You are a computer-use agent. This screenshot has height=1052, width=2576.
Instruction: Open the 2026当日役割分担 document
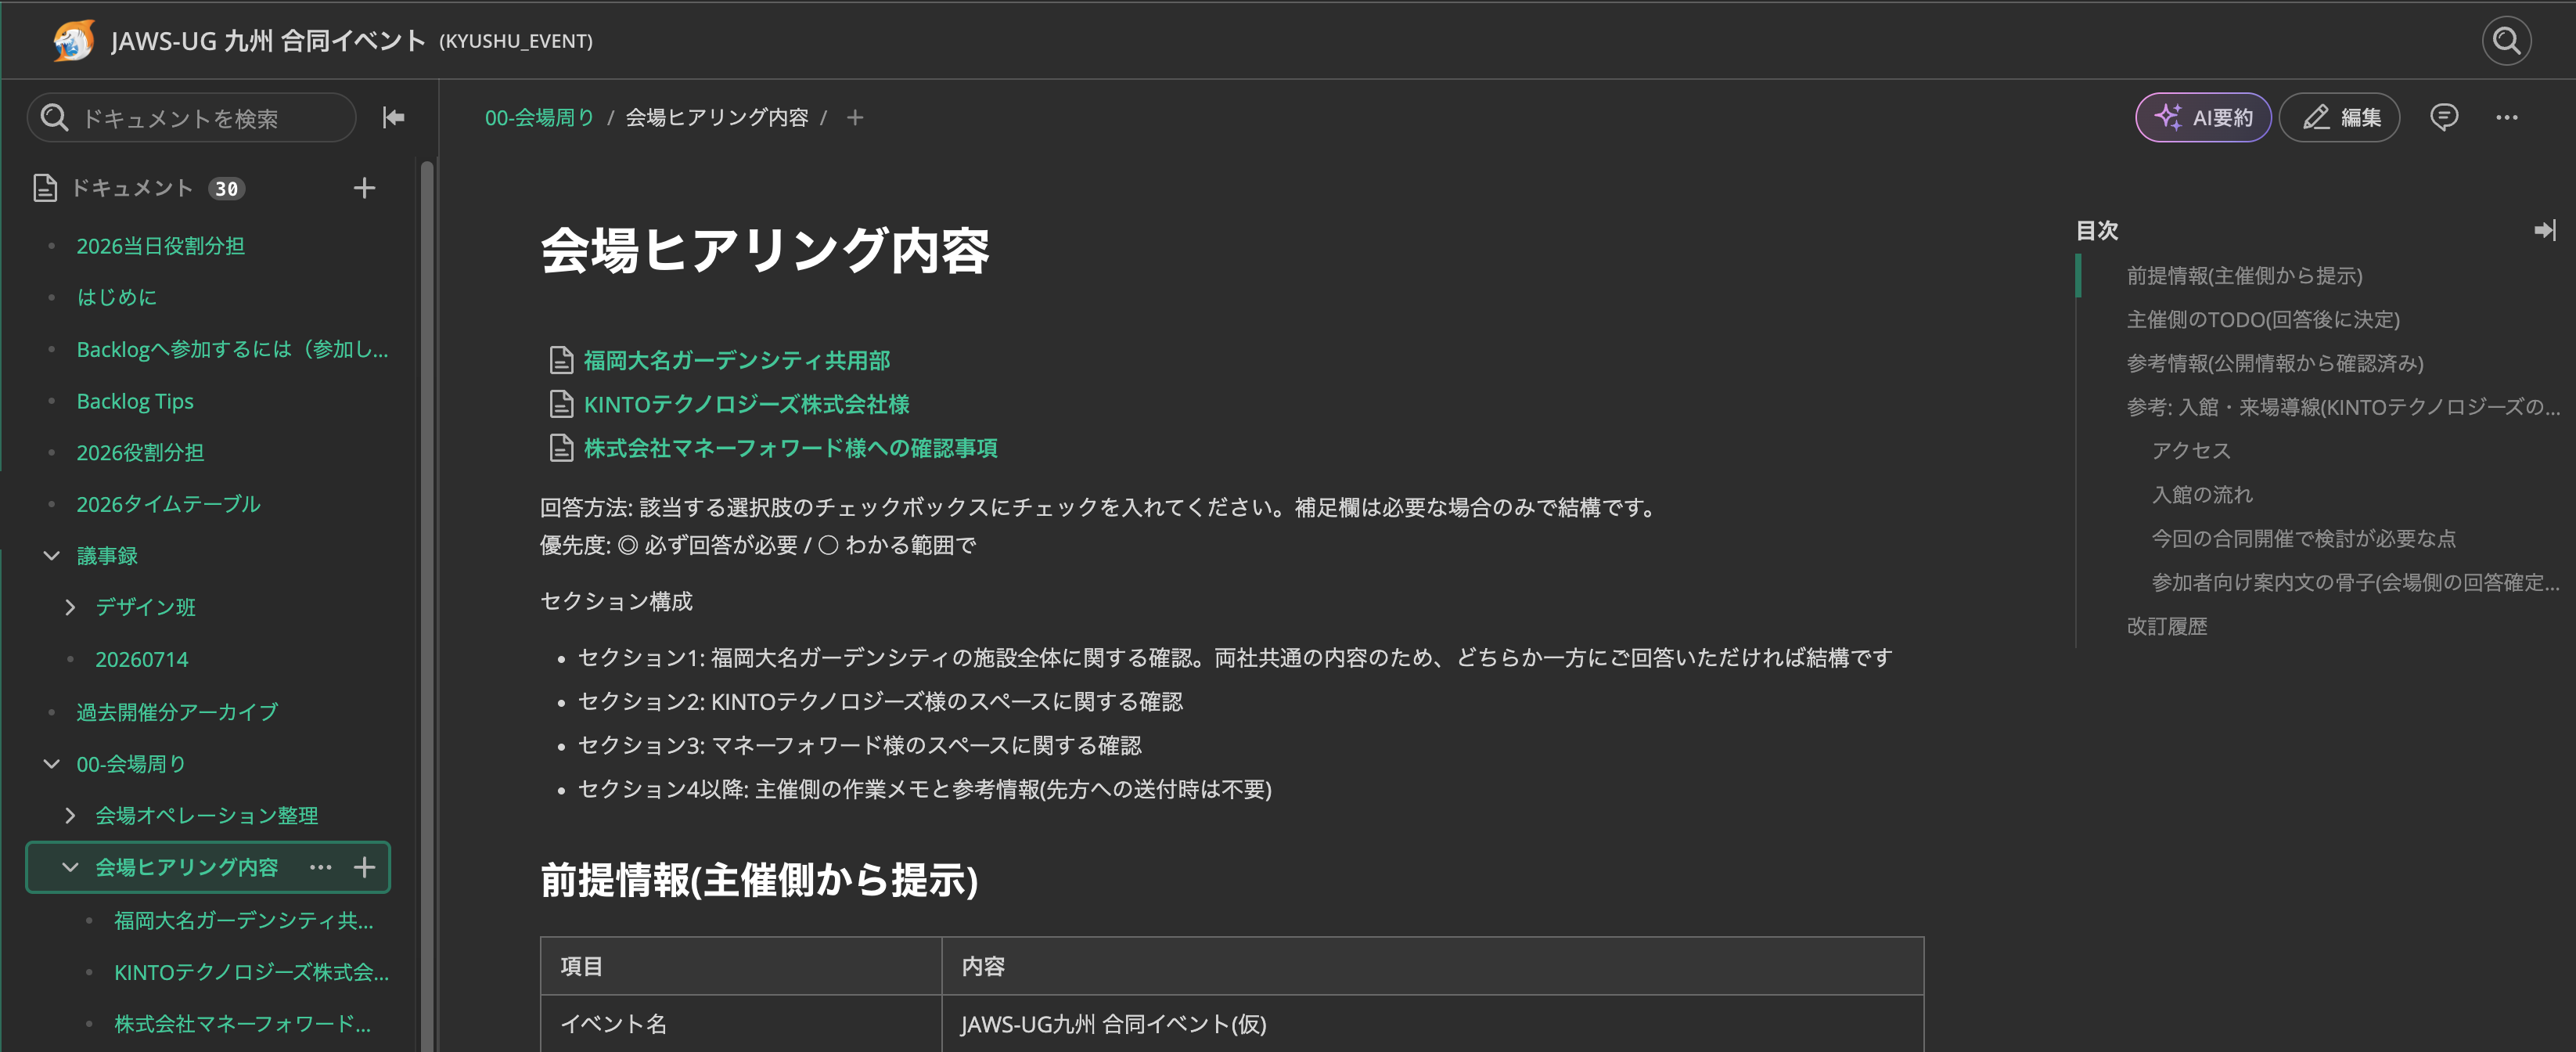161,246
